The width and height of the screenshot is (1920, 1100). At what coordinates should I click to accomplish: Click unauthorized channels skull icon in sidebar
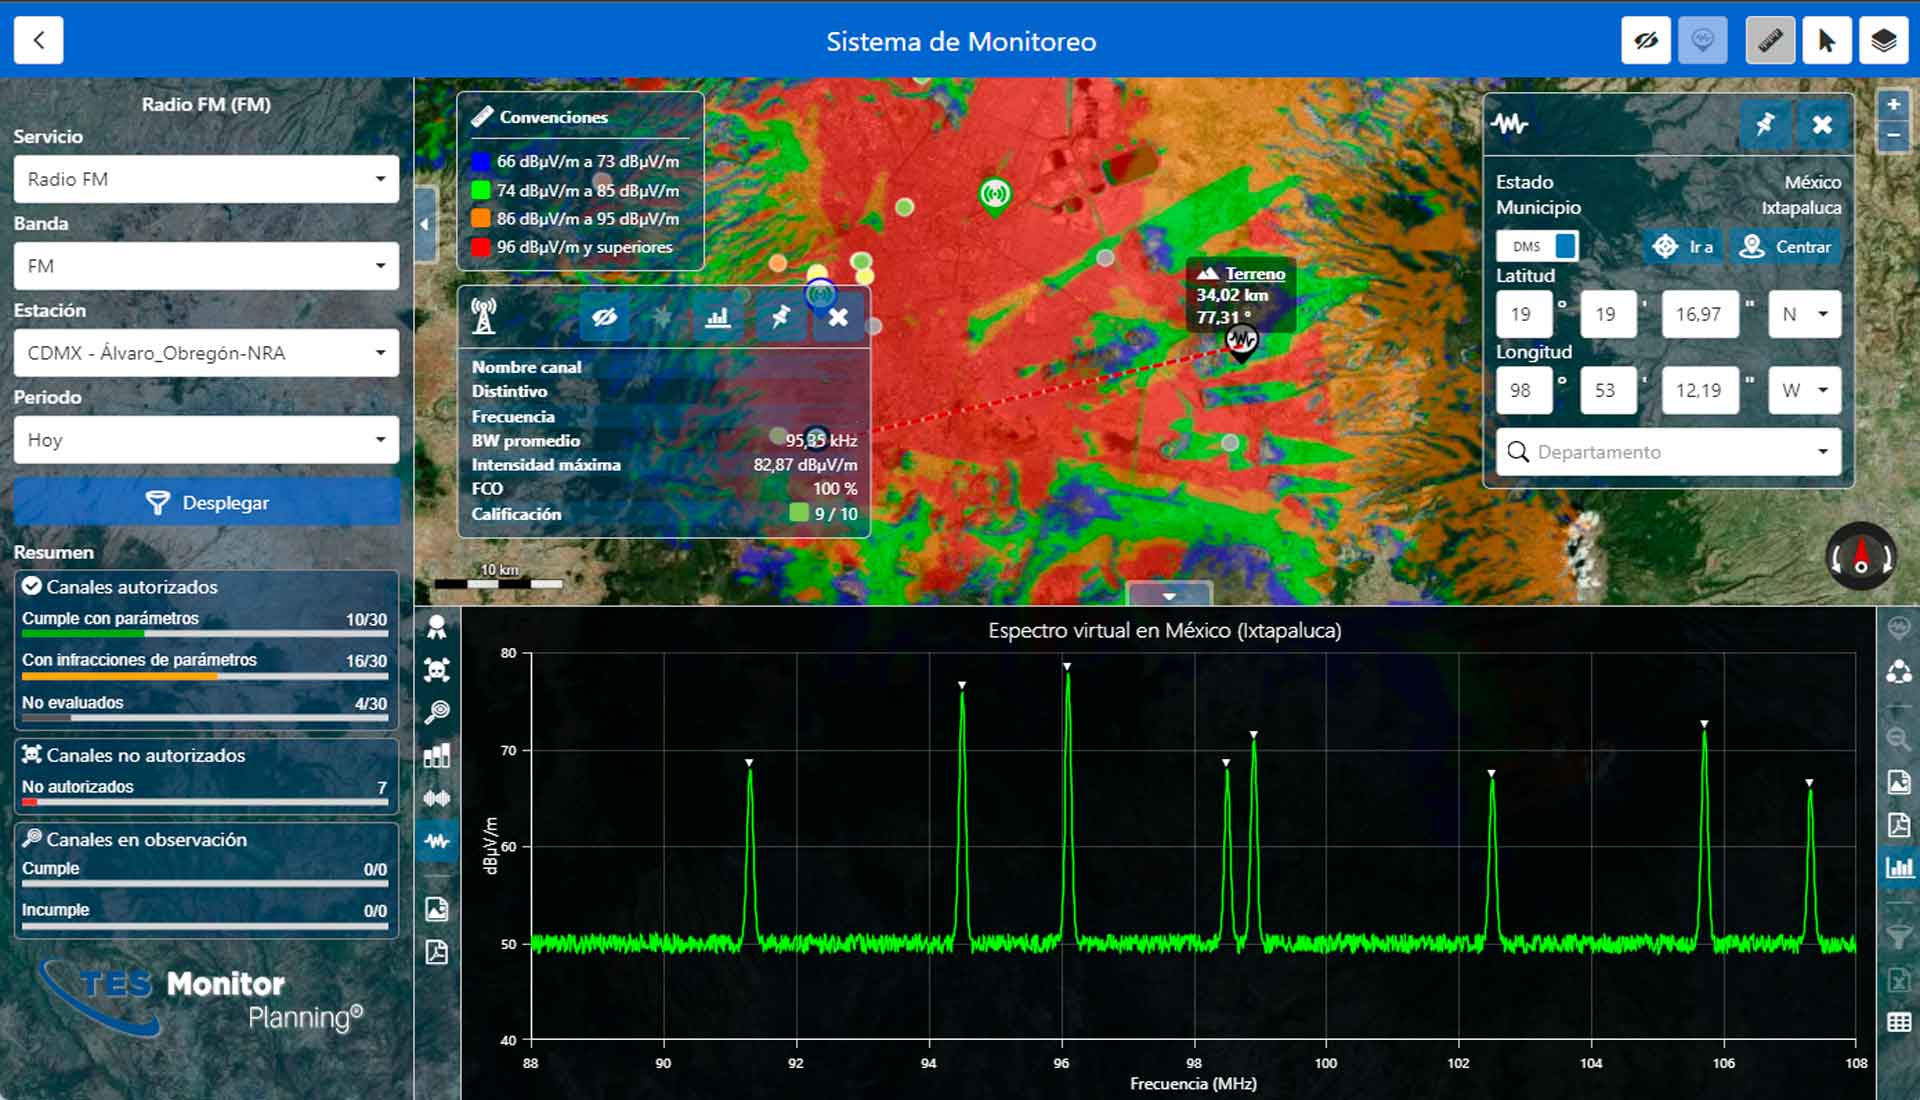coord(437,669)
